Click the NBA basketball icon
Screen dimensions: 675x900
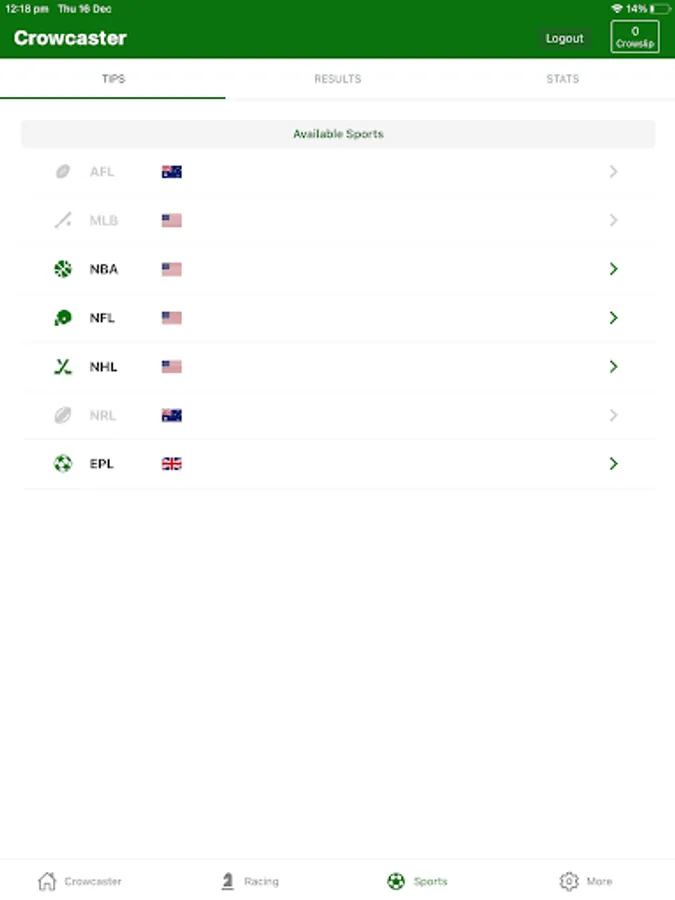click(63, 269)
